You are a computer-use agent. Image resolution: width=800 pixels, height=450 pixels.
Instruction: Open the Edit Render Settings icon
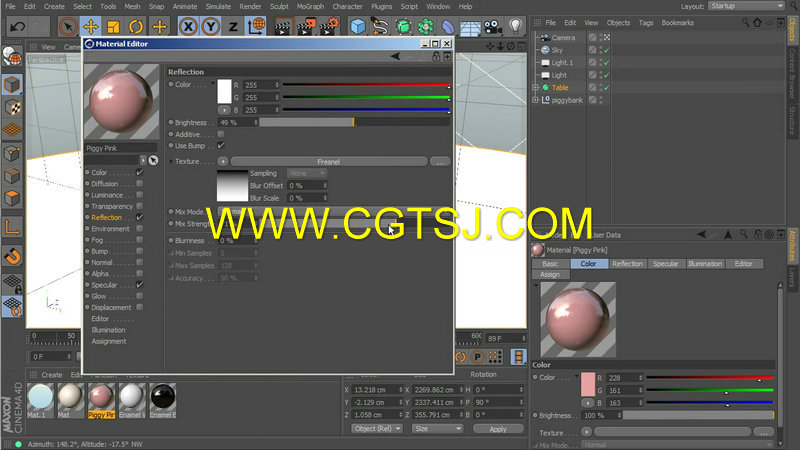pos(329,26)
